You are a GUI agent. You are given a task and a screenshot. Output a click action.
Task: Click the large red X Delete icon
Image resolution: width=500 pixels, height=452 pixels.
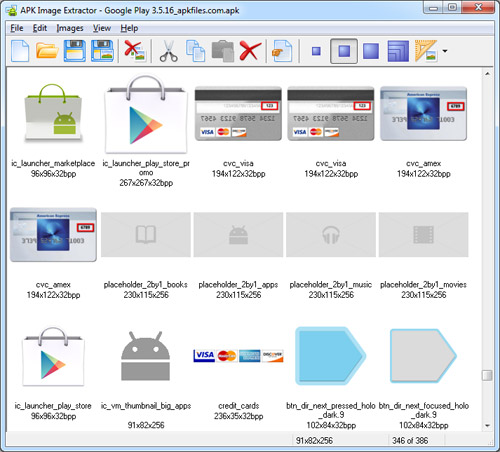pos(250,51)
